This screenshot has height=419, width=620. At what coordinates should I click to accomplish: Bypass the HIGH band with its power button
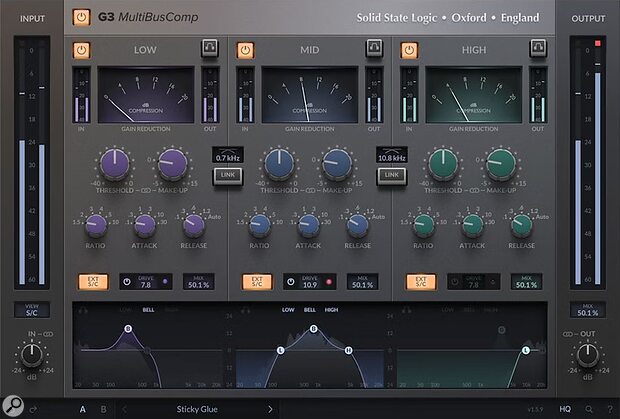[x=409, y=50]
